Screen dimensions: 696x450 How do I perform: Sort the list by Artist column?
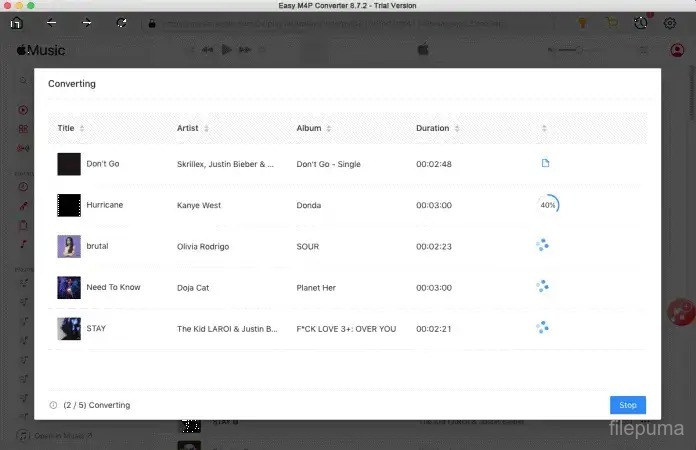(207, 128)
